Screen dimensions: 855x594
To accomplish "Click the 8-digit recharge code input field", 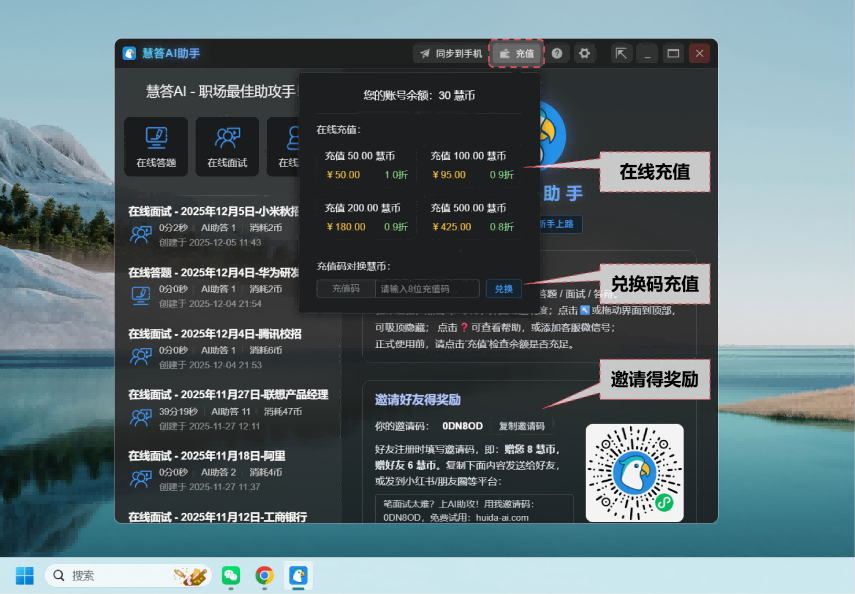I will 427,289.
